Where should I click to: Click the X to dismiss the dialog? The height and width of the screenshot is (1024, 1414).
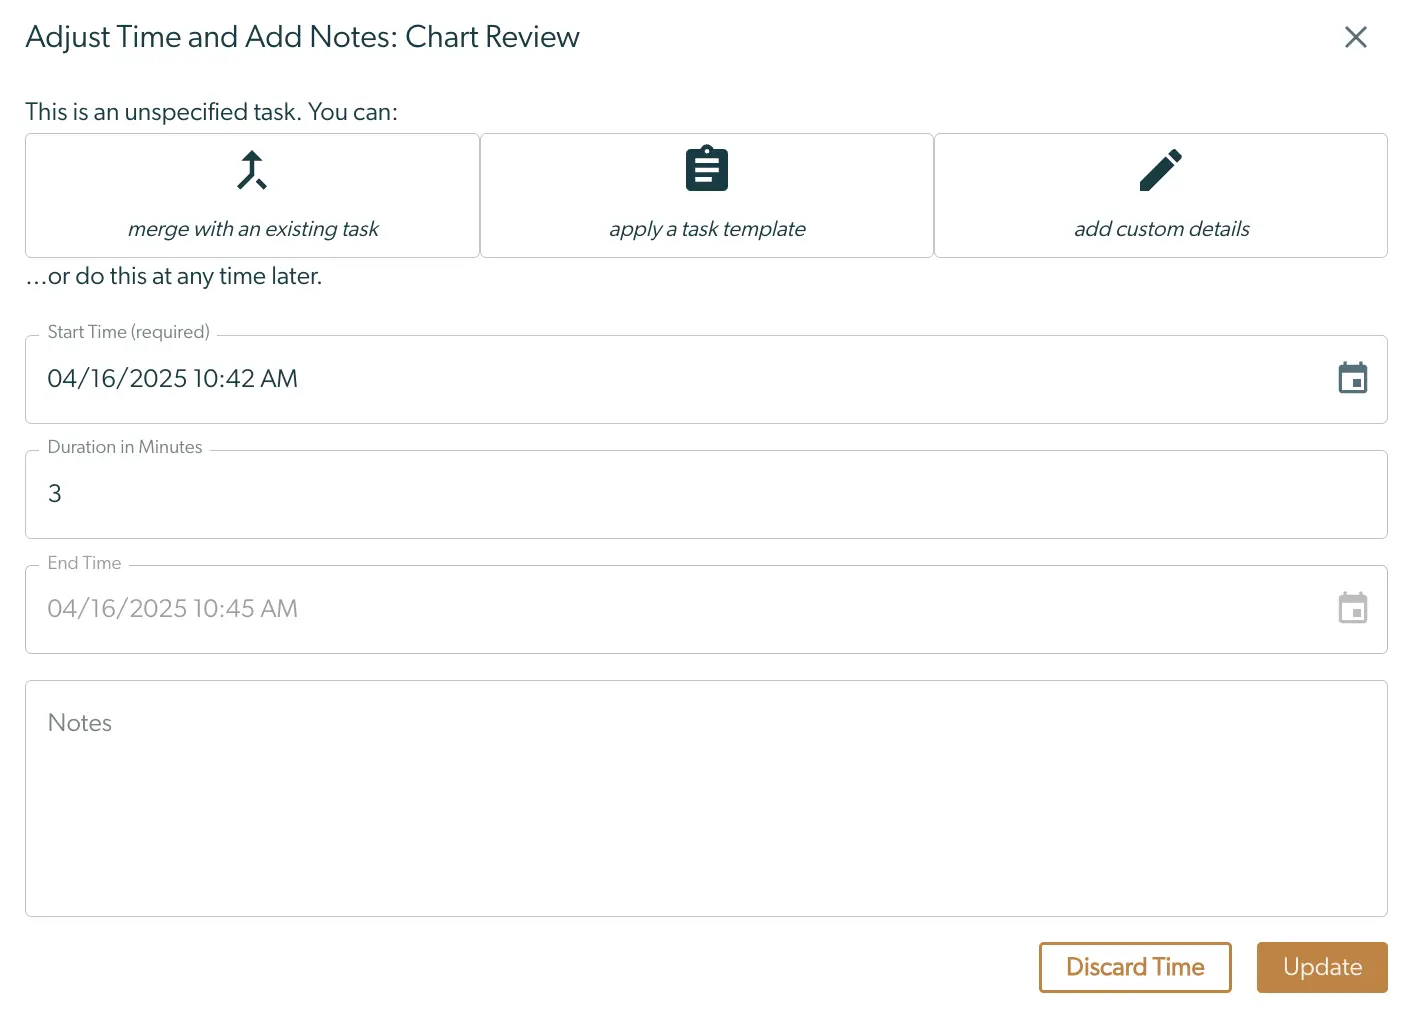point(1355,37)
